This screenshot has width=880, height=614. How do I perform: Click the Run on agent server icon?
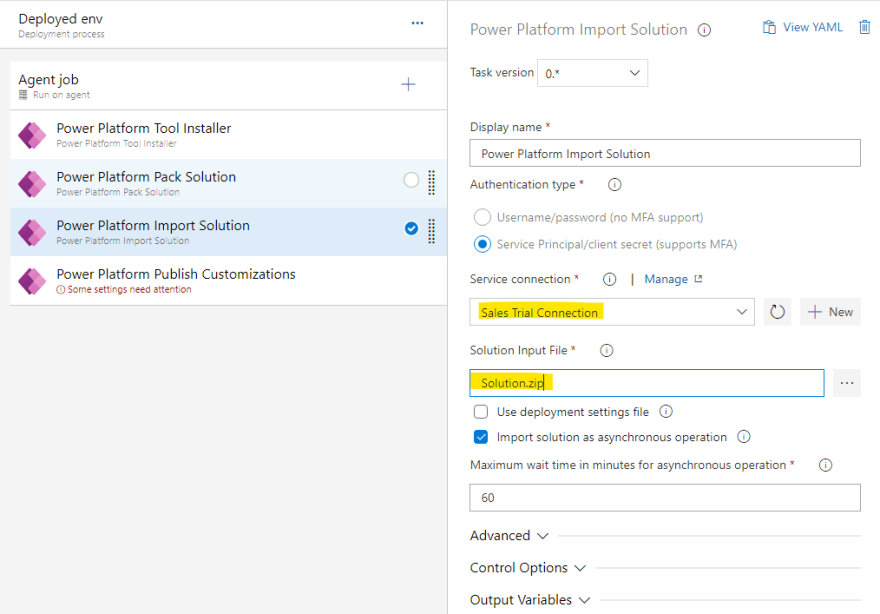pos(23,95)
